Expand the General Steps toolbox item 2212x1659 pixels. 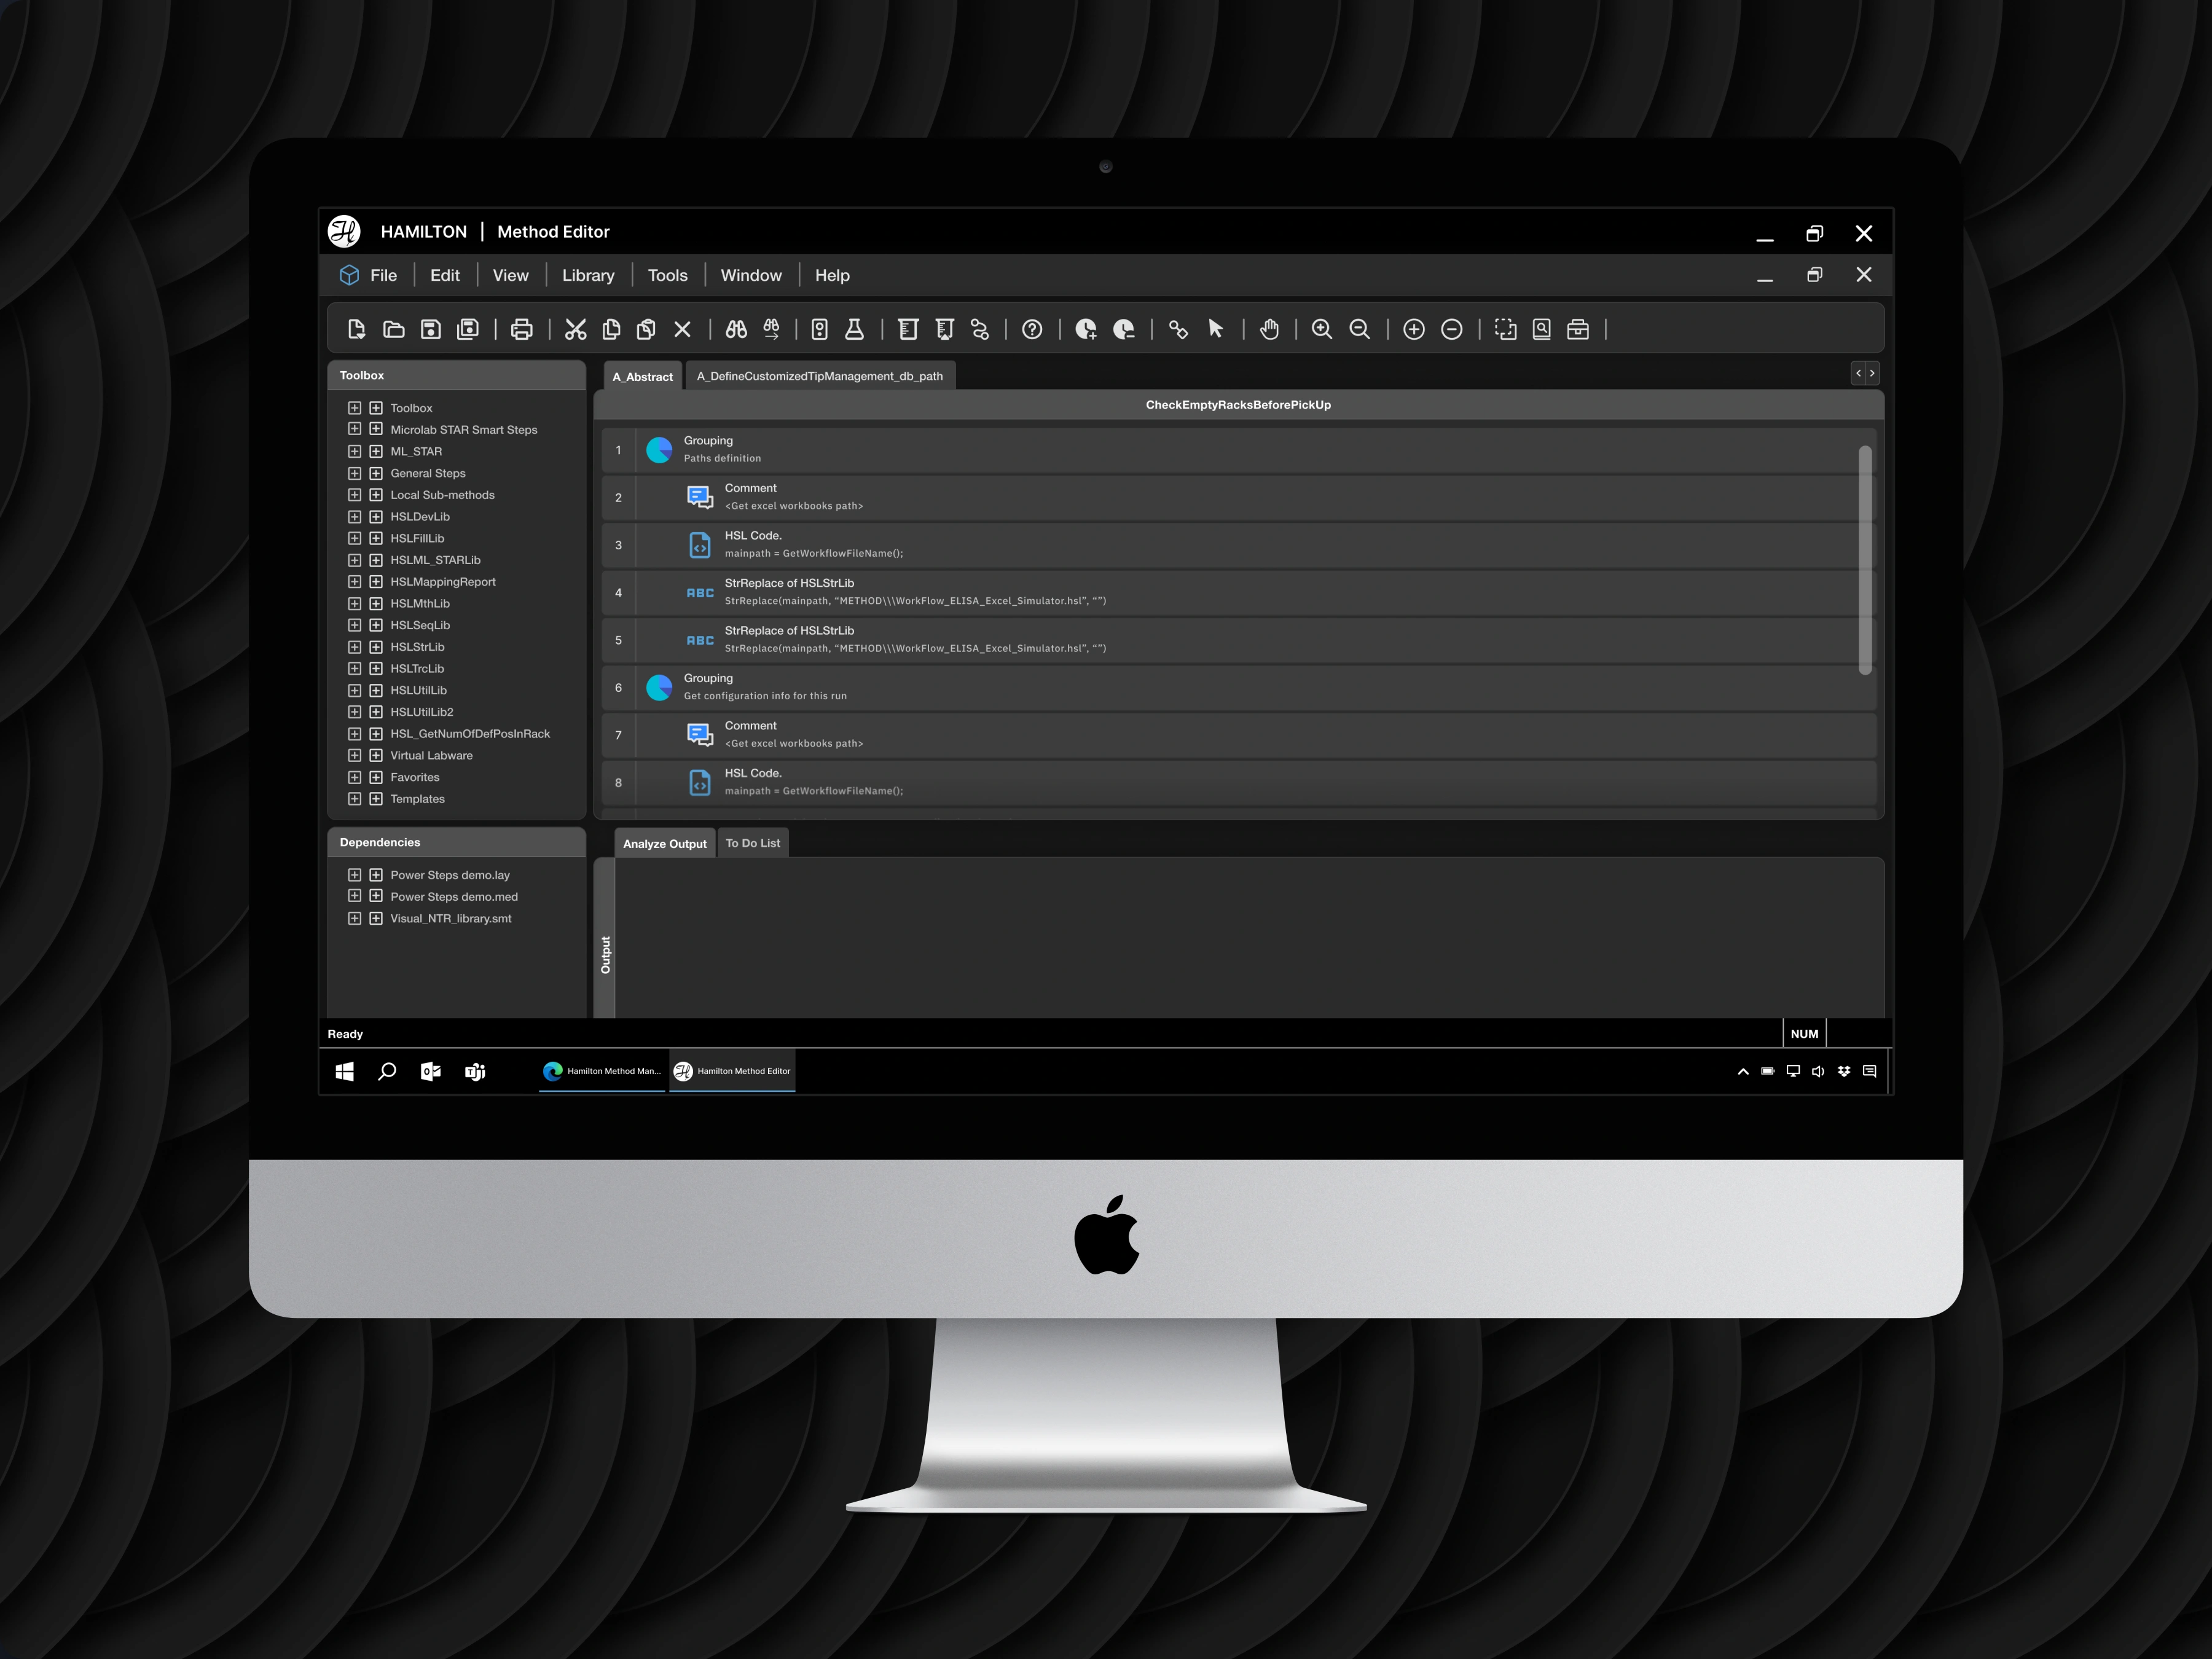353,473
